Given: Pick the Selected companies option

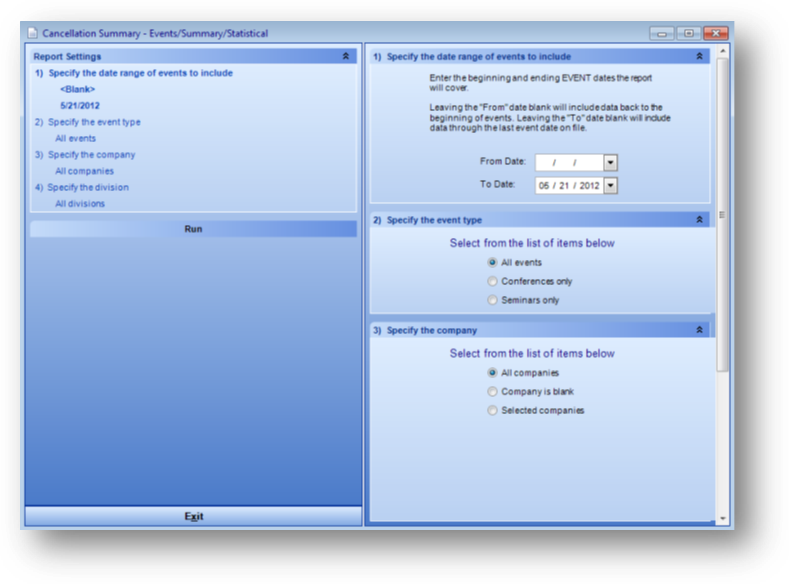Looking at the screenshot, I should (492, 410).
